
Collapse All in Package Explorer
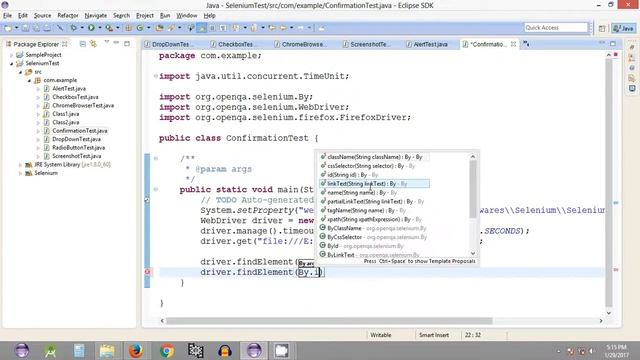point(82,44)
